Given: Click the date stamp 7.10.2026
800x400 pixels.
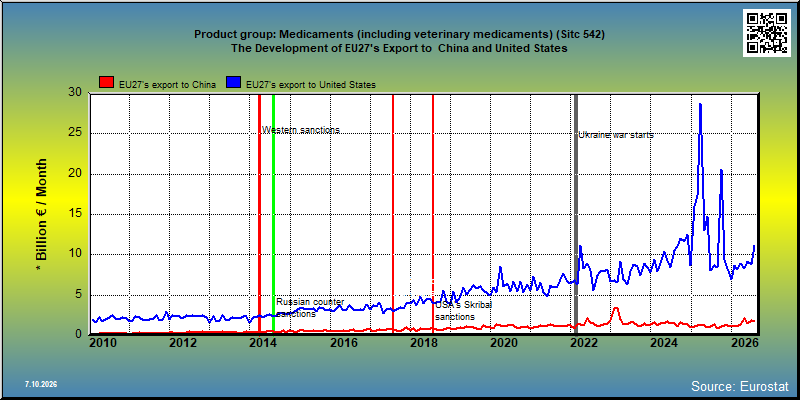Looking at the screenshot, I should pyautogui.click(x=40, y=384).
